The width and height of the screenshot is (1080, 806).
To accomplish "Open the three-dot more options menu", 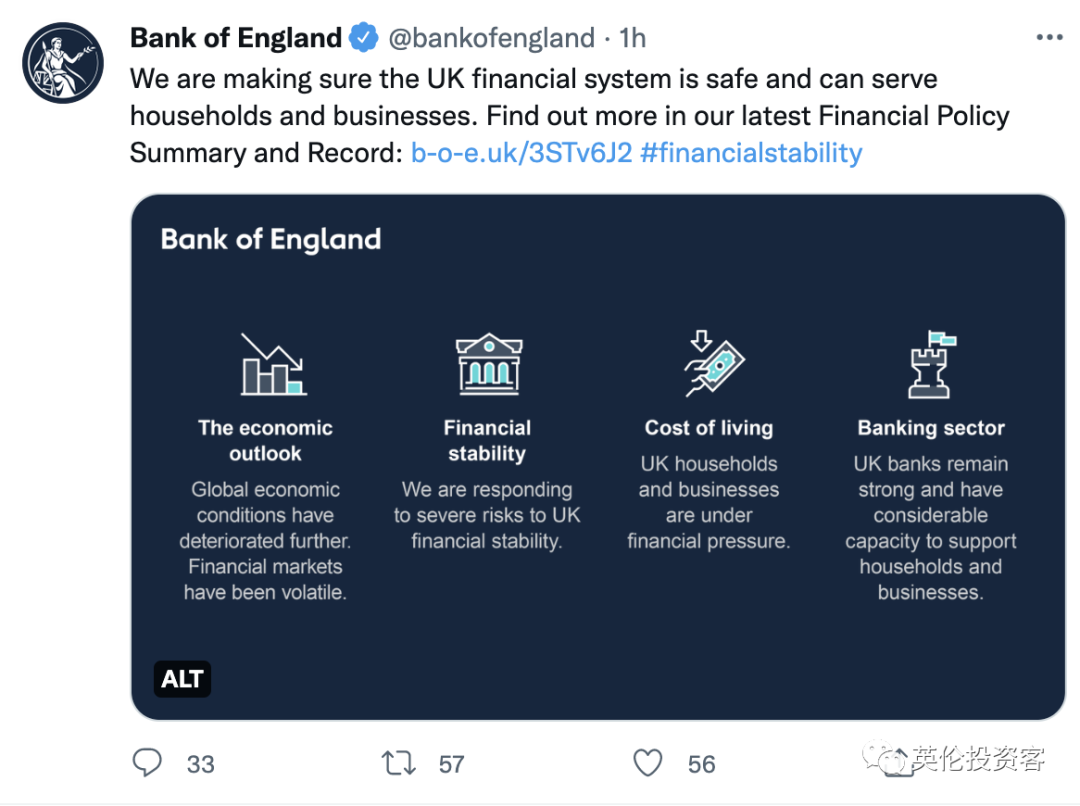I will pos(1049,37).
